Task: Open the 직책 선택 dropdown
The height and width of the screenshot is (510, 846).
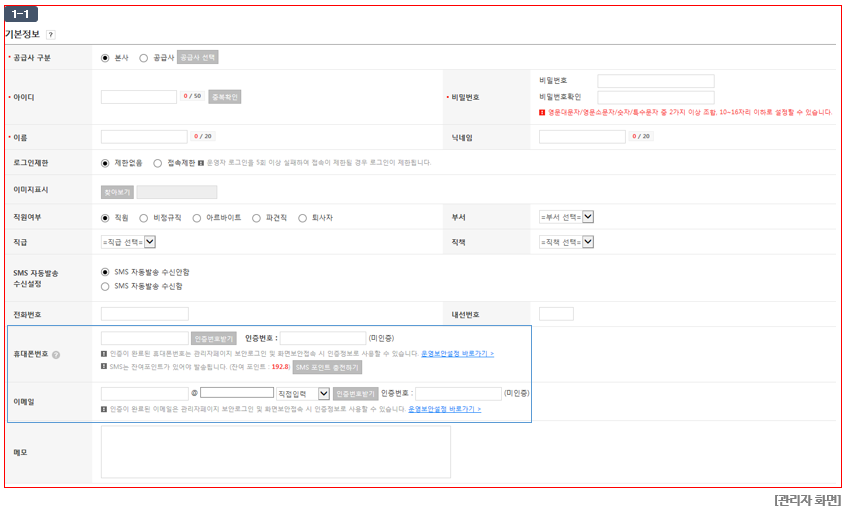Action: pyautogui.click(x=567, y=242)
